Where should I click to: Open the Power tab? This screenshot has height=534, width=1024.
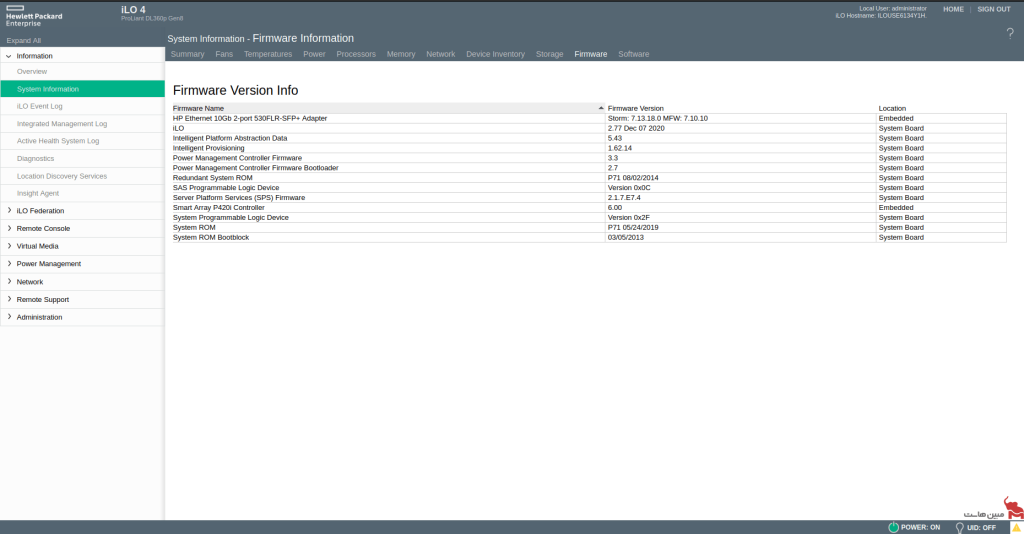[x=314, y=54]
